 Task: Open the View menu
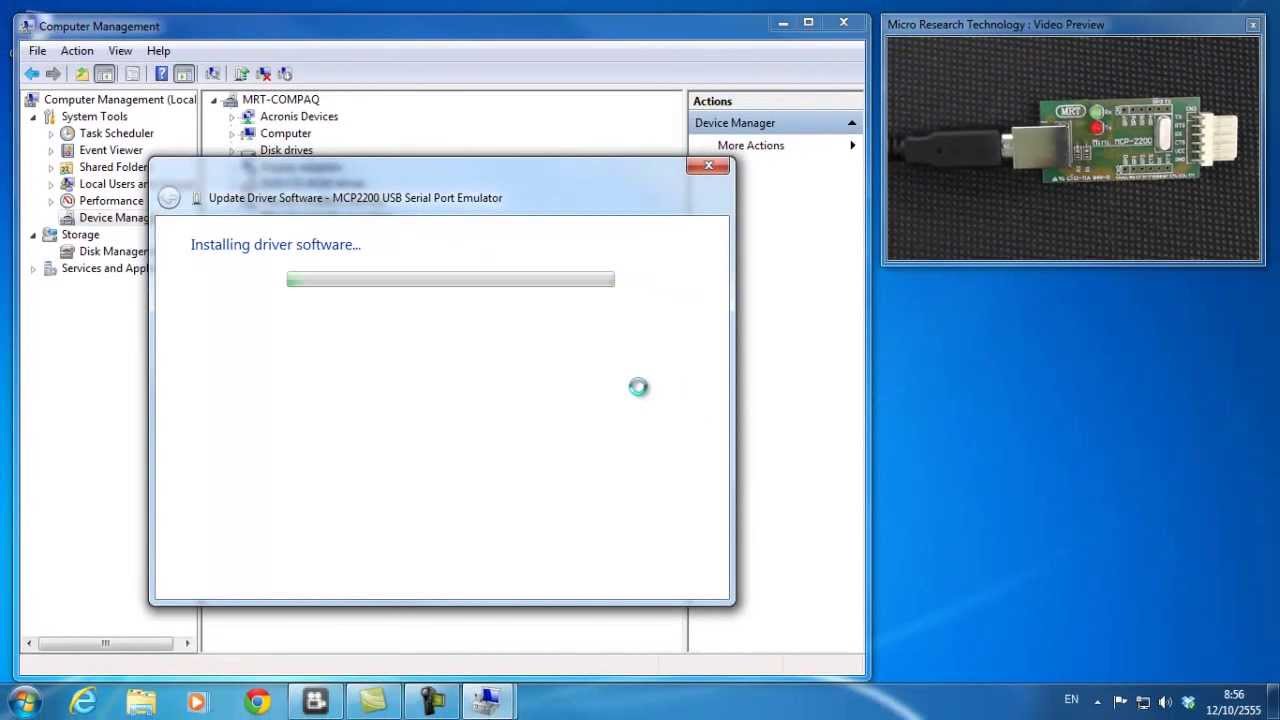[x=120, y=50]
